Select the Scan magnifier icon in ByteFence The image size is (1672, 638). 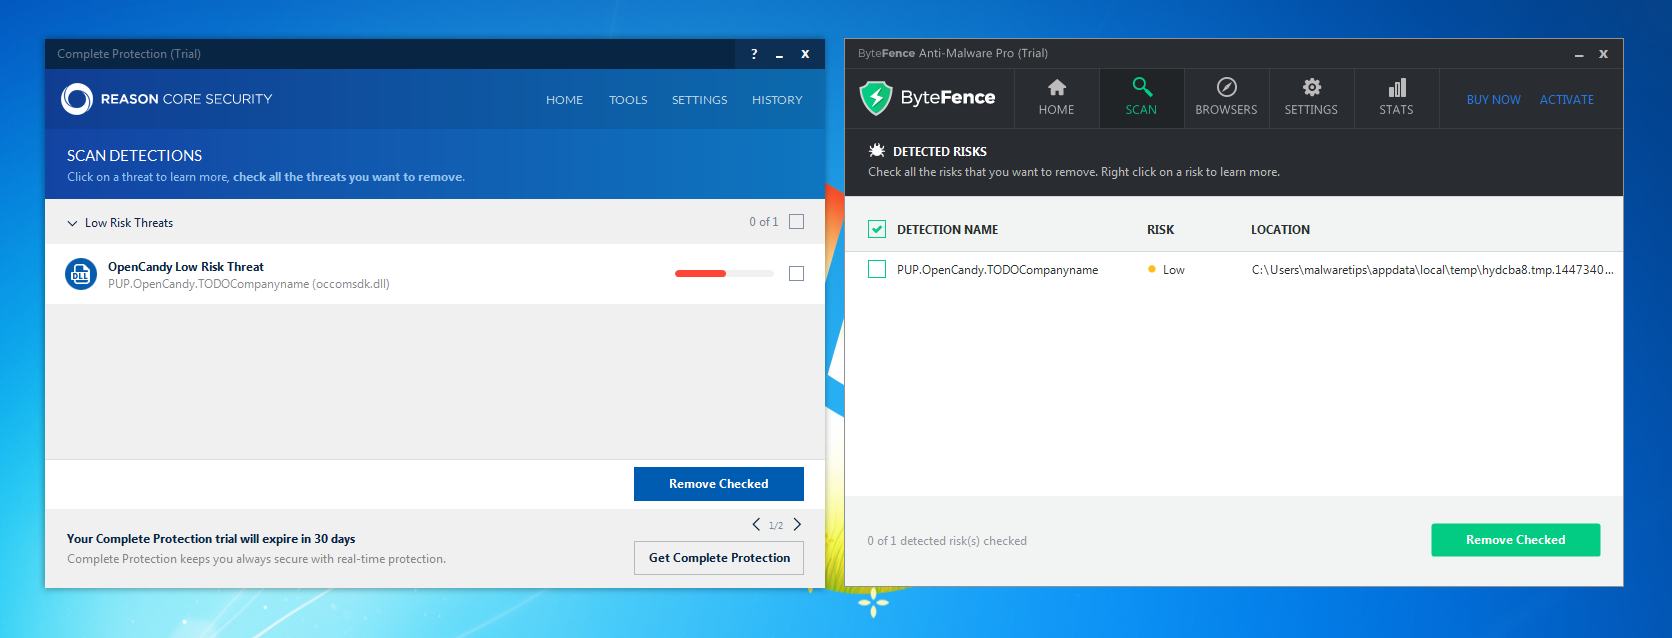click(1141, 88)
